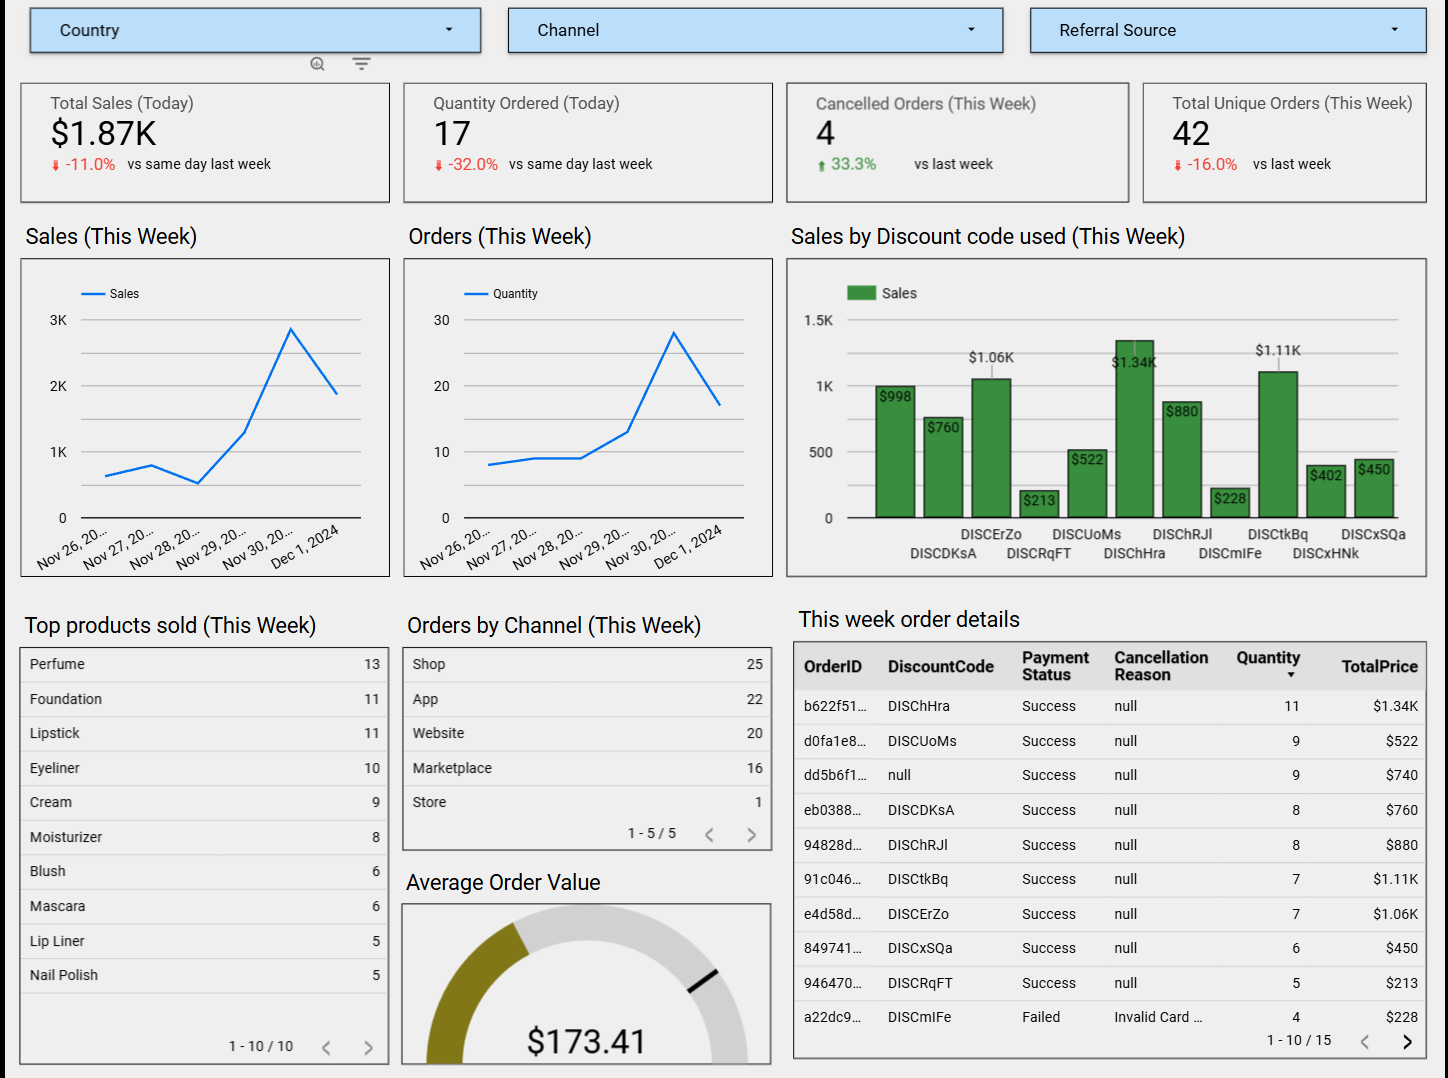
Task: Sort by Cancellation Reason column header
Action: point(1161,666)
